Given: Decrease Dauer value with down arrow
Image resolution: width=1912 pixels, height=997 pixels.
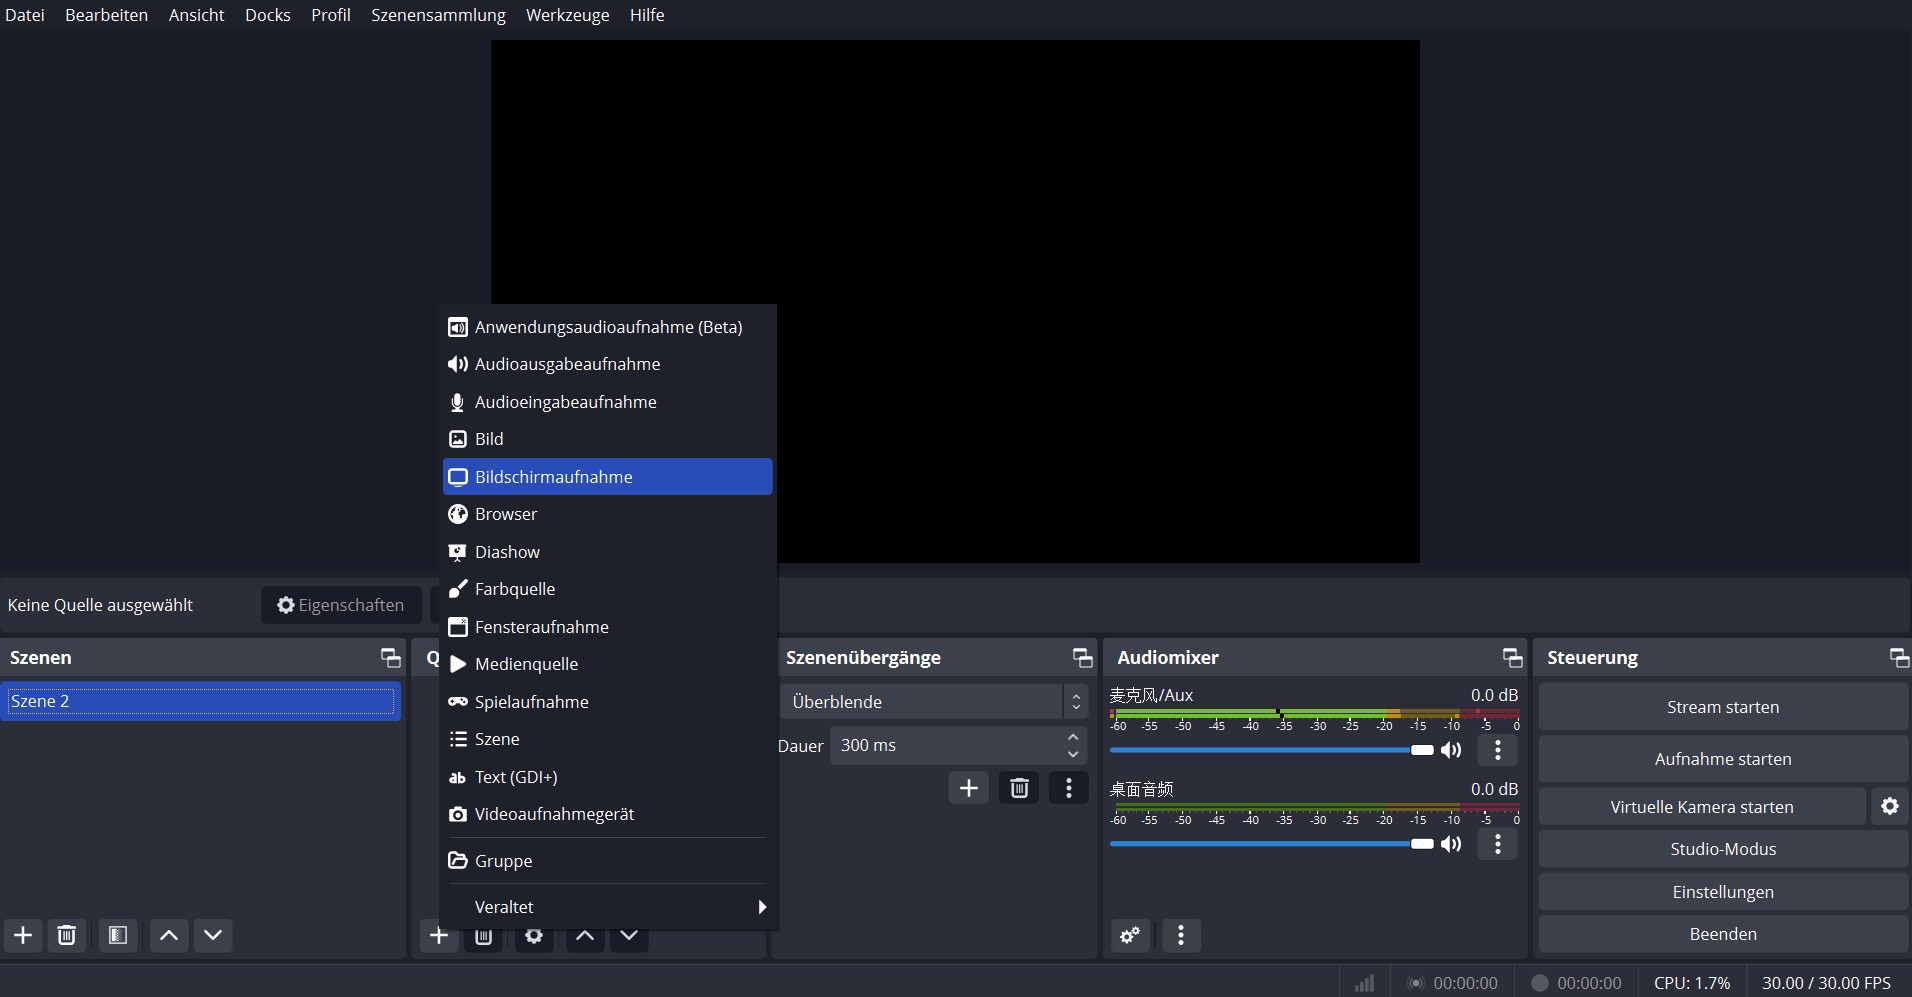Looking at the screenshot, I should [1073, 754].
